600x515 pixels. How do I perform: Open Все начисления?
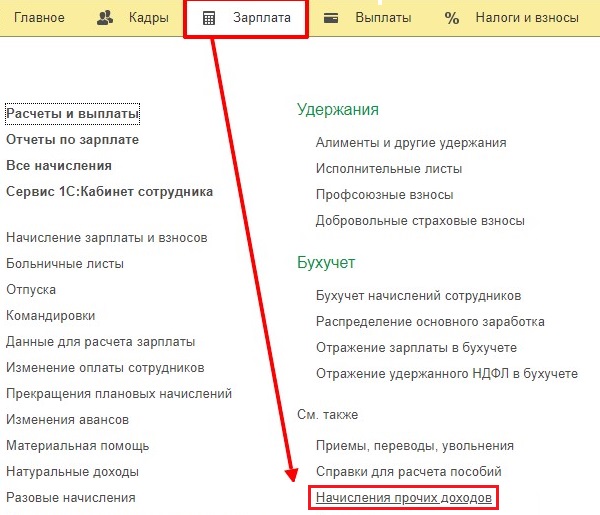pyautogui.click(x=59, y=166)
